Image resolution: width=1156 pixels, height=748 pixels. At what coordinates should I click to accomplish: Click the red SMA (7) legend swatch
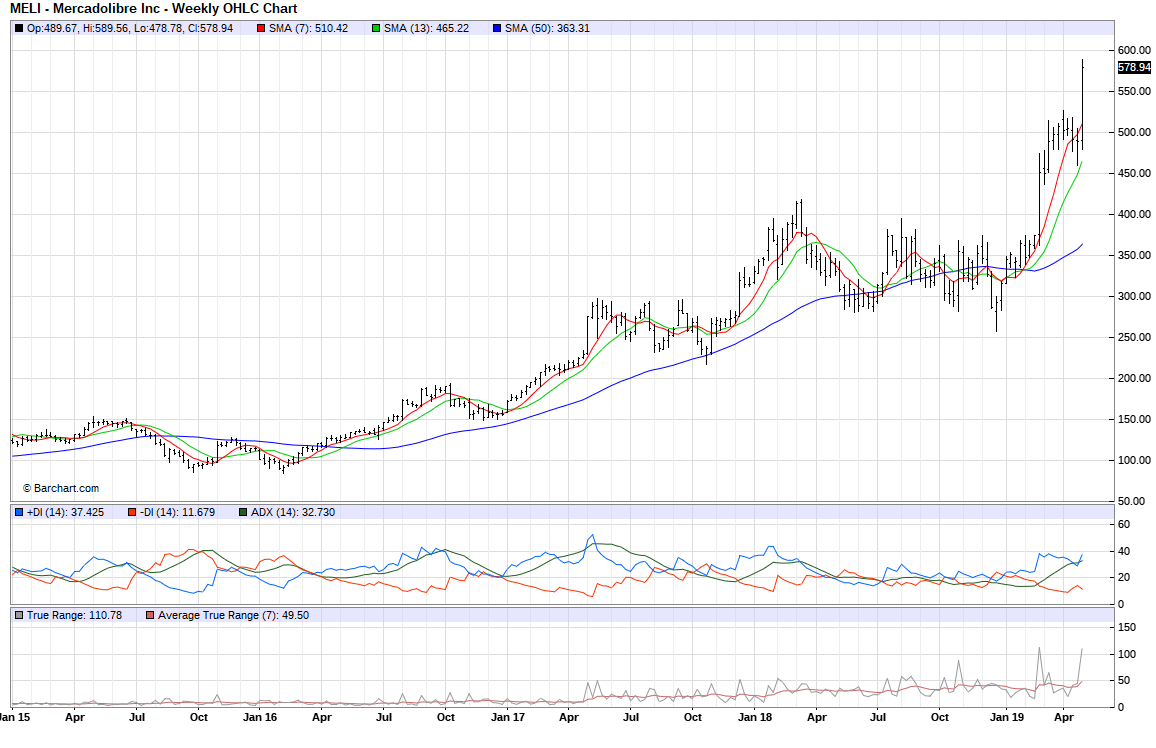[x=262, y=28]
